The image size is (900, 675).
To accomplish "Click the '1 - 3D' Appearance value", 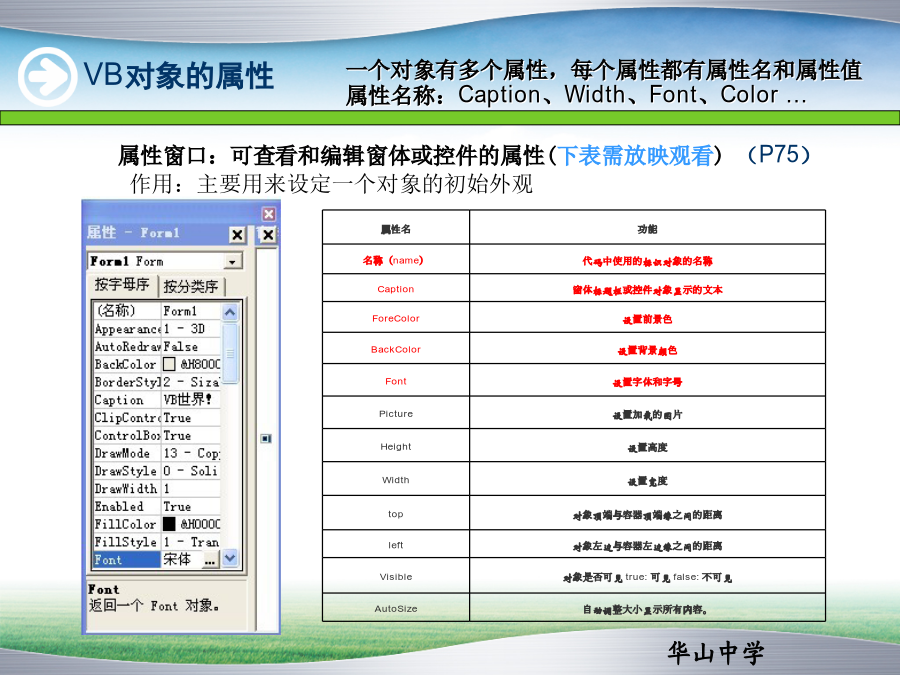I will click(191, 329).
